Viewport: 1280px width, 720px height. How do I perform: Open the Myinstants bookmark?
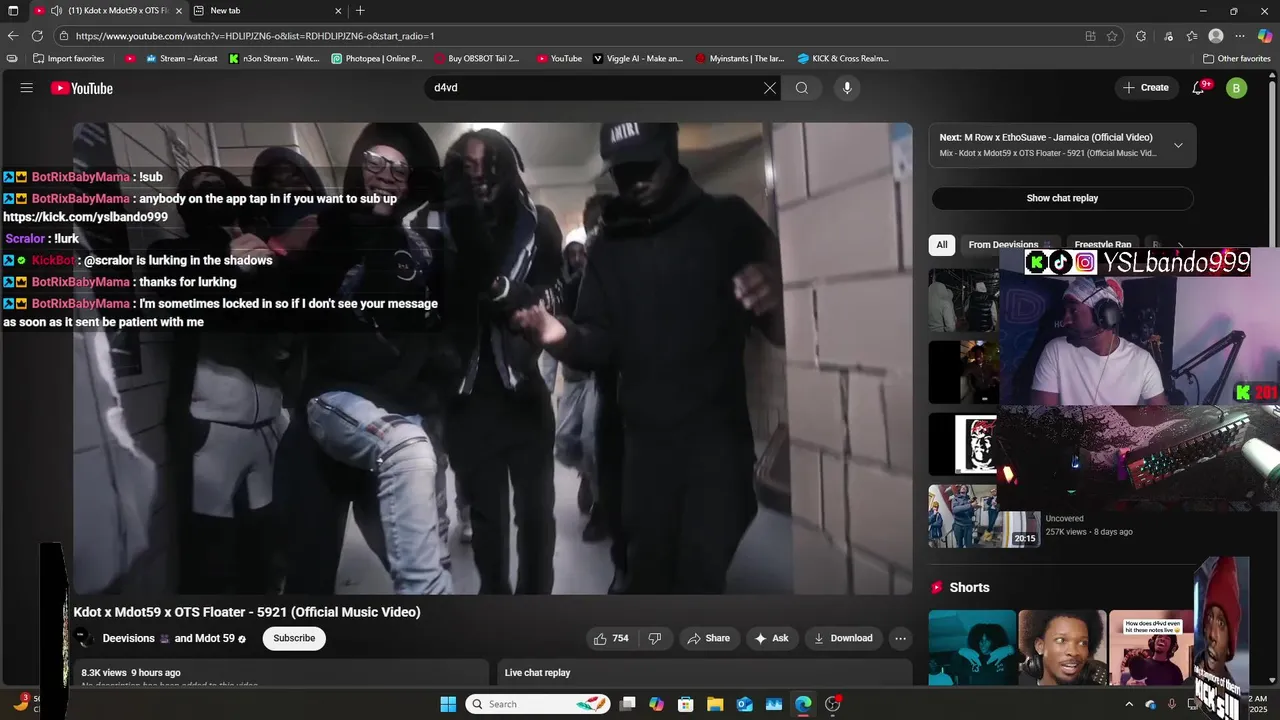[740, 58]
